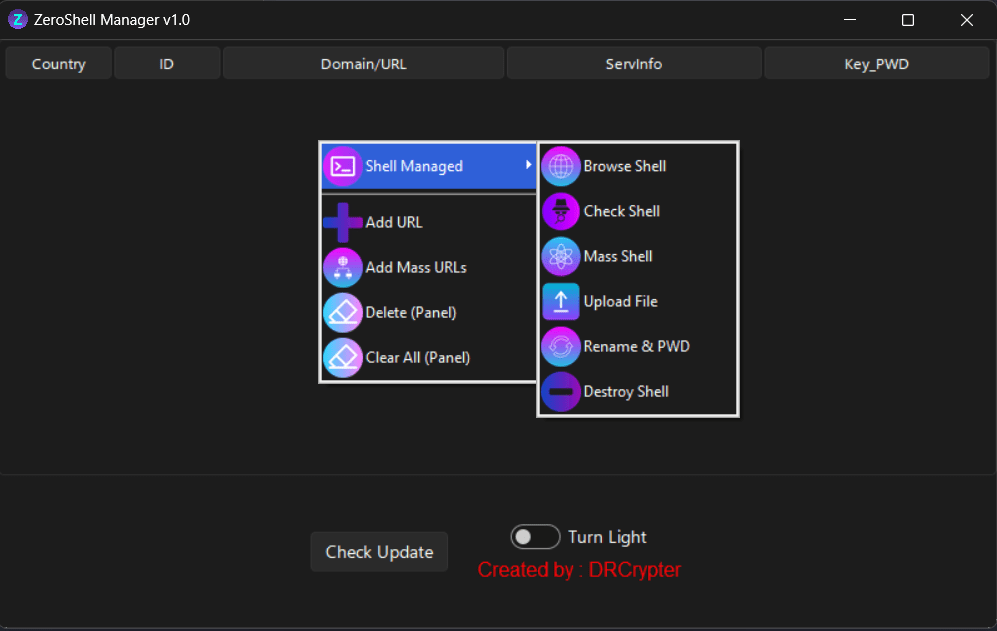This screenshot has width=997, height=631.
Task: Expand the Shell Managed submenu arrow
Action: [x=527, y=166]
